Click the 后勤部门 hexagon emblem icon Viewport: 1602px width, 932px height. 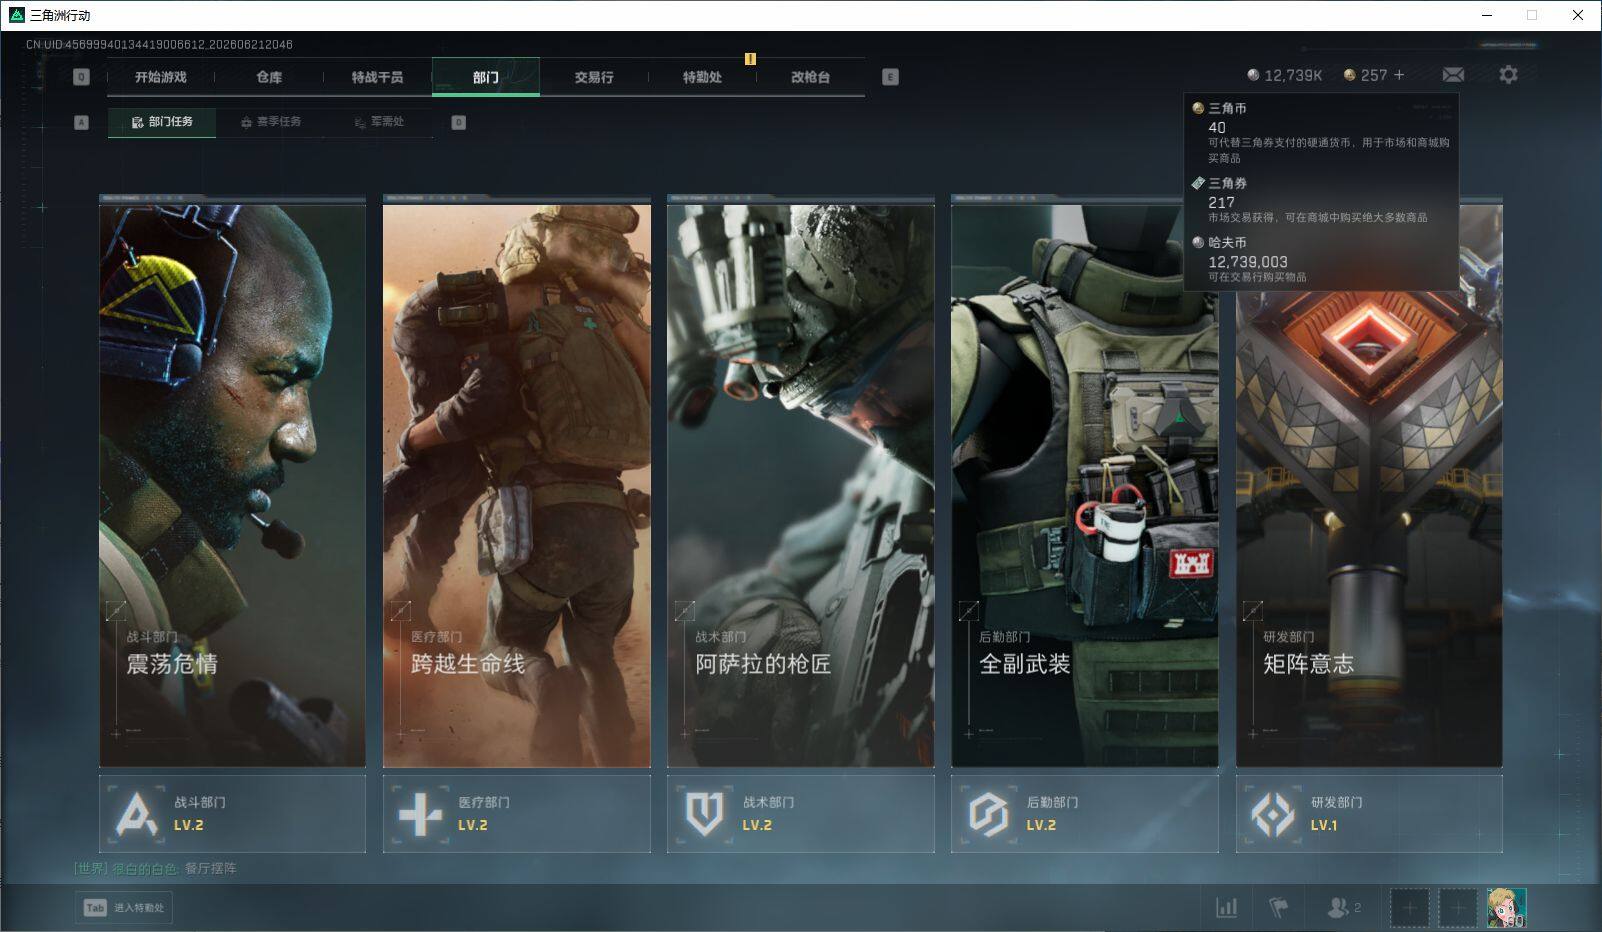[x=988, y=814]
